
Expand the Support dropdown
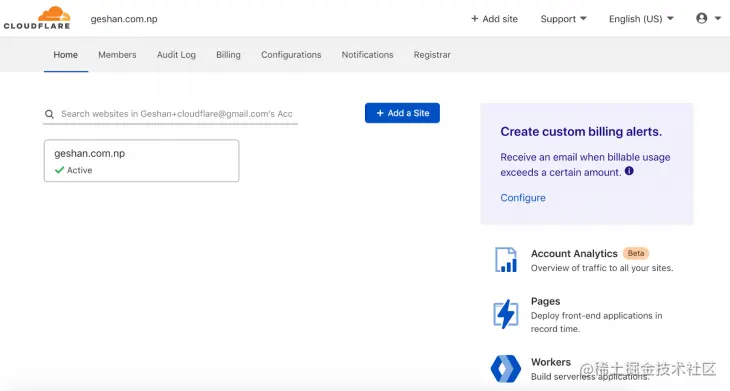point(563,19)
